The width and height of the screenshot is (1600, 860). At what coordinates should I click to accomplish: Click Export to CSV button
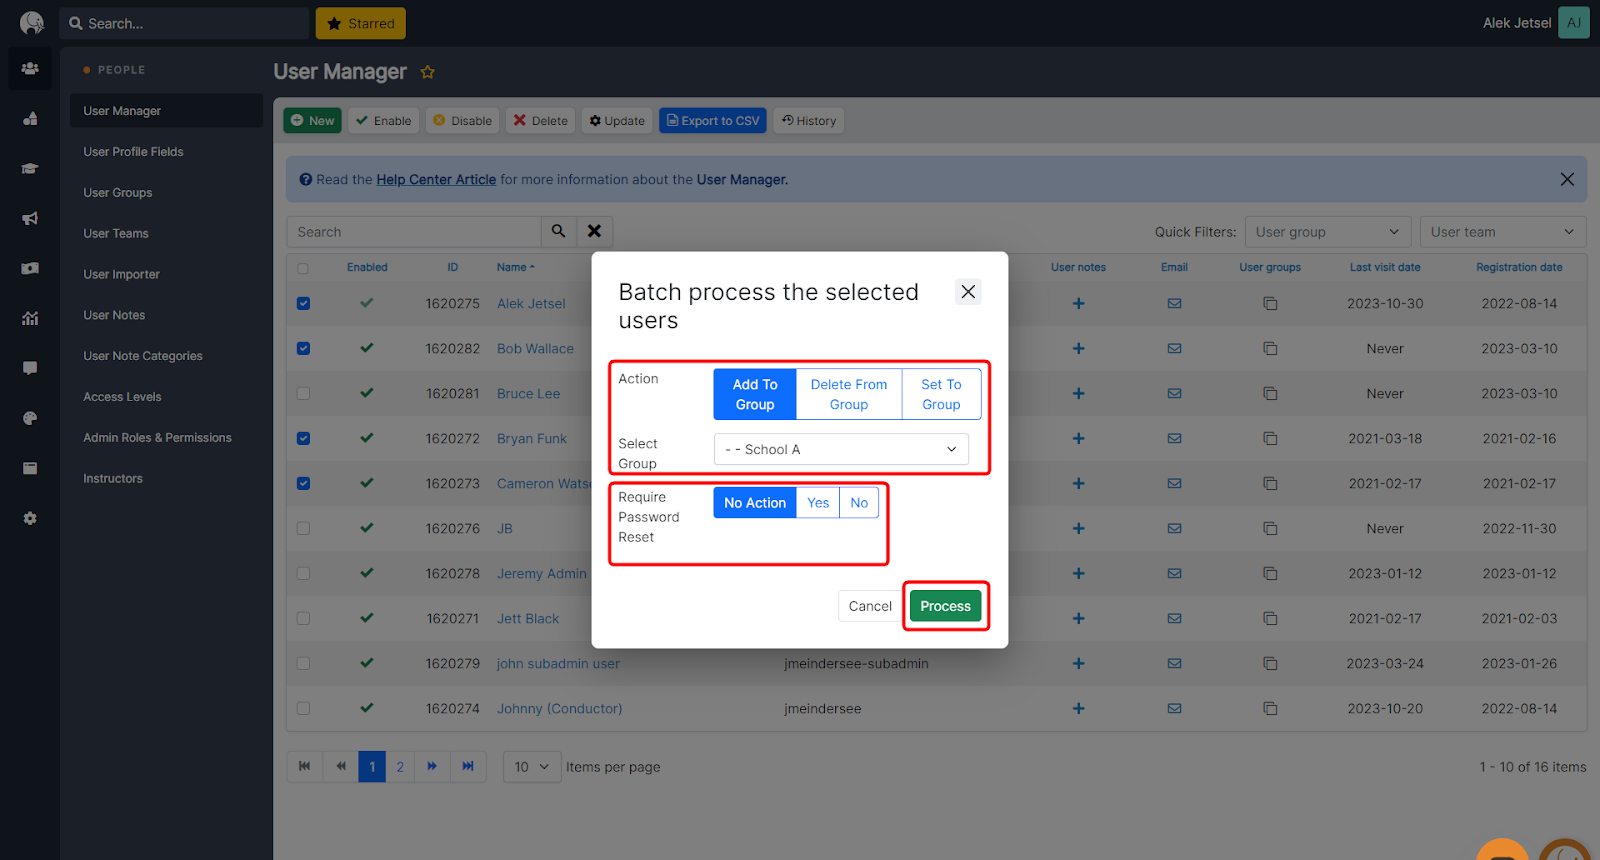[x=713, y=121]
